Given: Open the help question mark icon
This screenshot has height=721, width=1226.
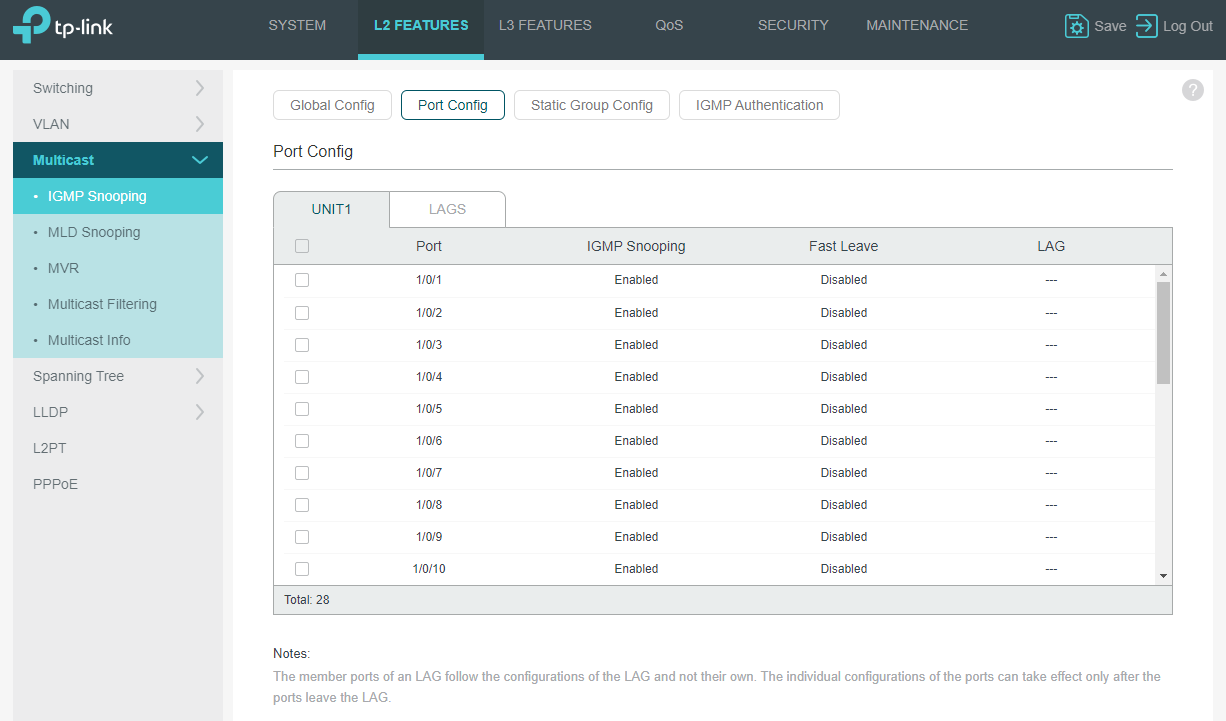Looking at the screenshot, I should (1193, 90).
